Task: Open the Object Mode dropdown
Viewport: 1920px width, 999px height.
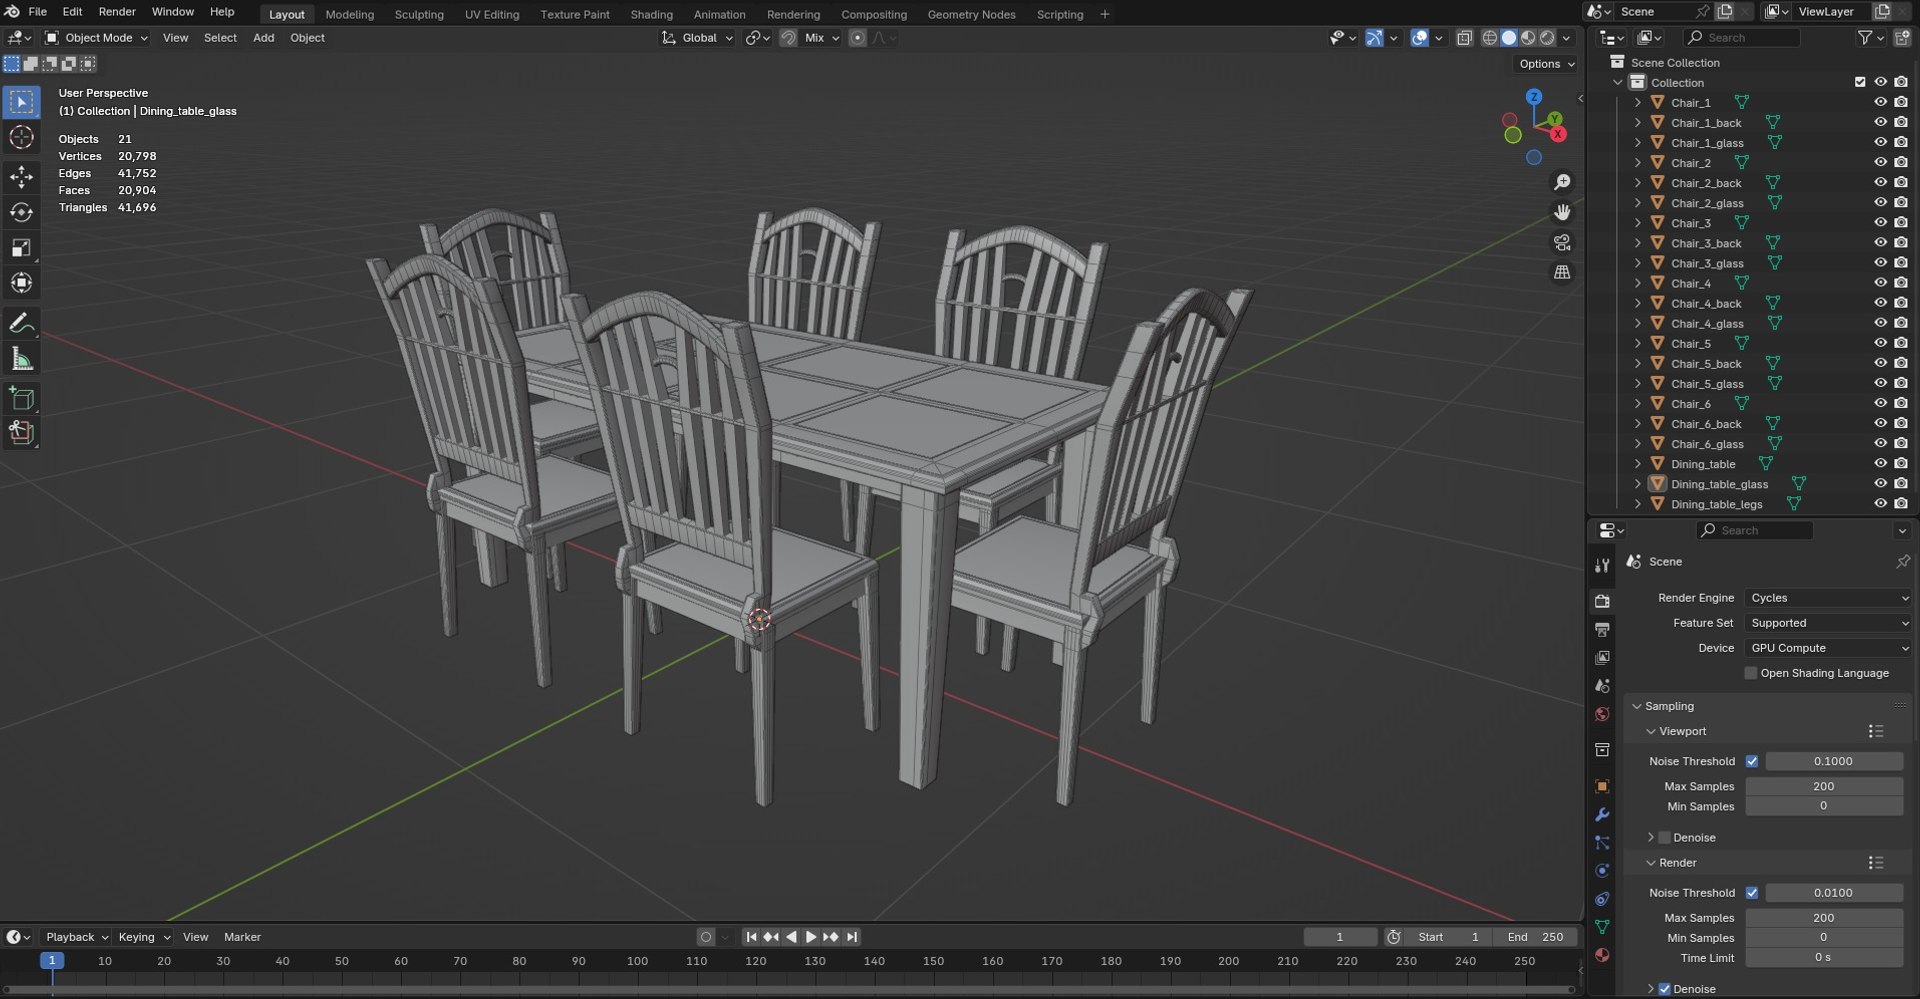Action: (x=96, y=38)
